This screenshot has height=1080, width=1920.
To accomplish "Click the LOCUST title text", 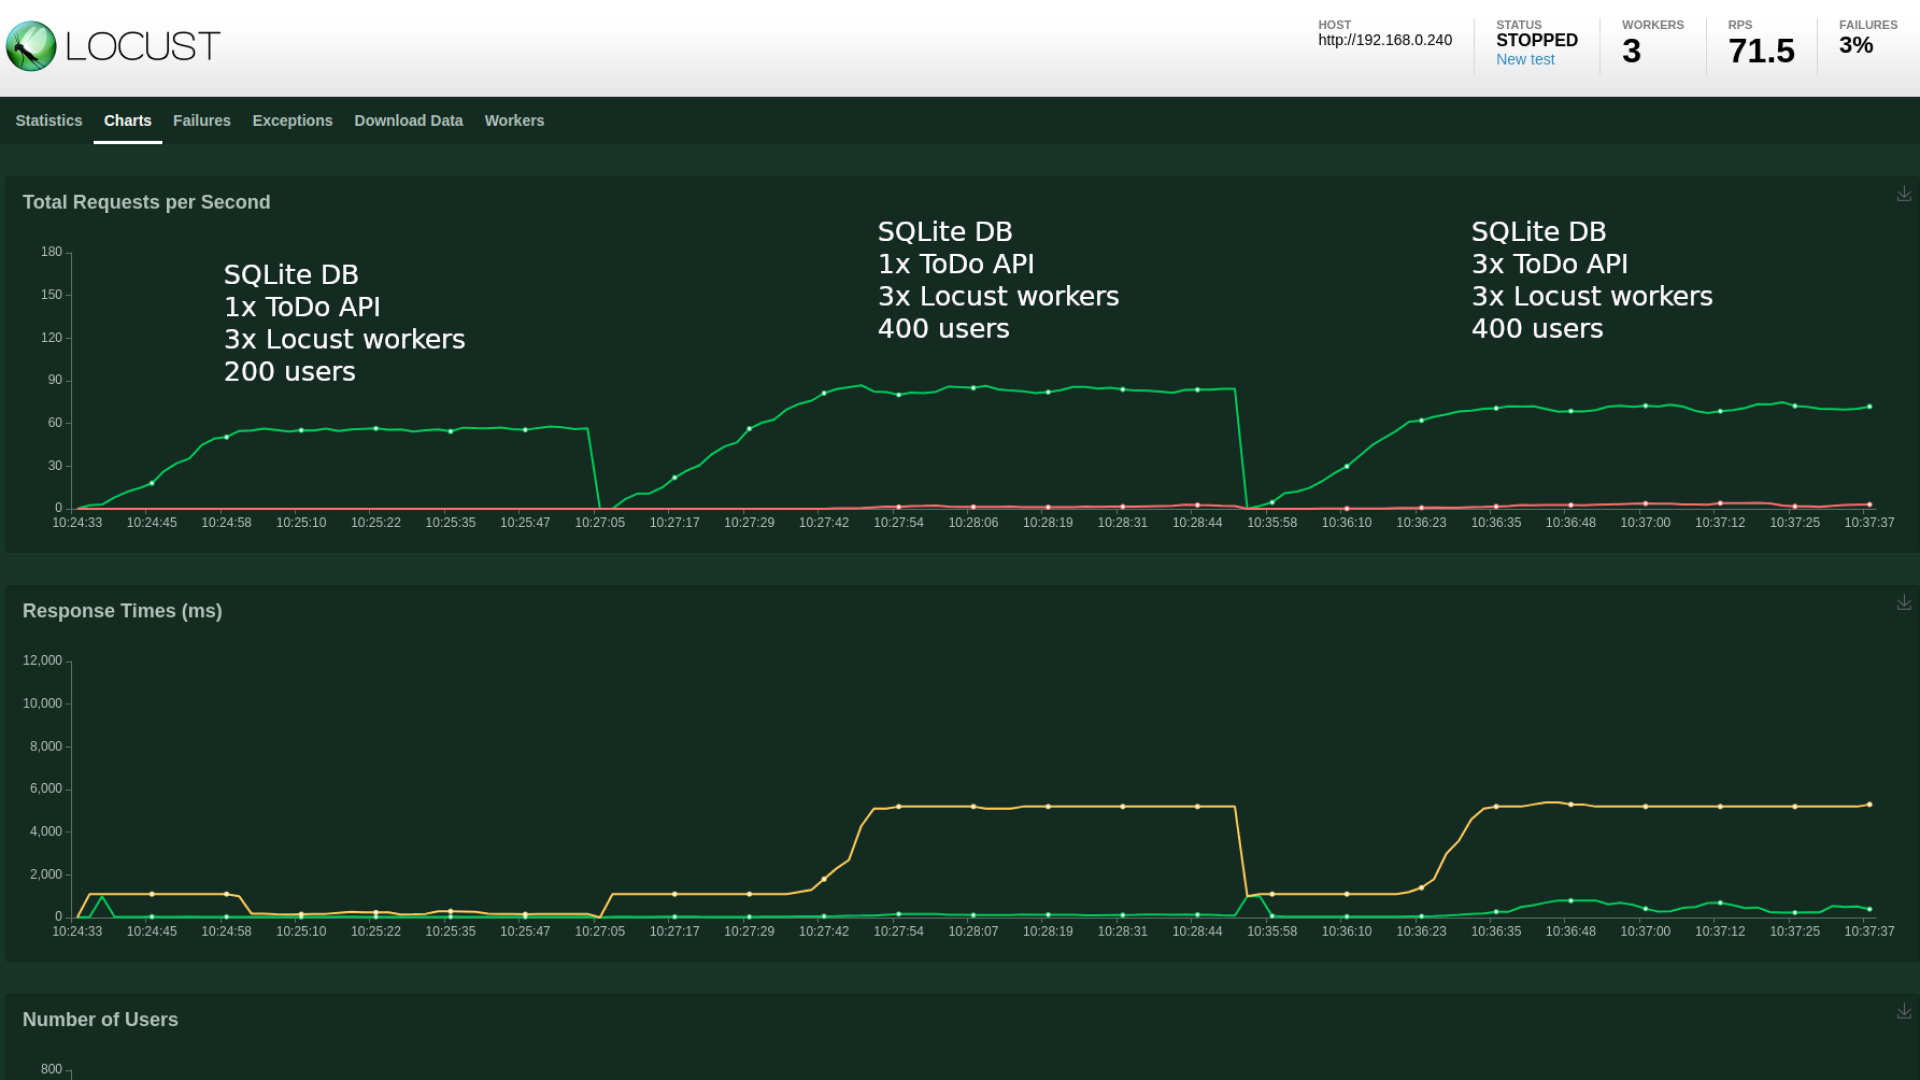I will pos(142,46).
